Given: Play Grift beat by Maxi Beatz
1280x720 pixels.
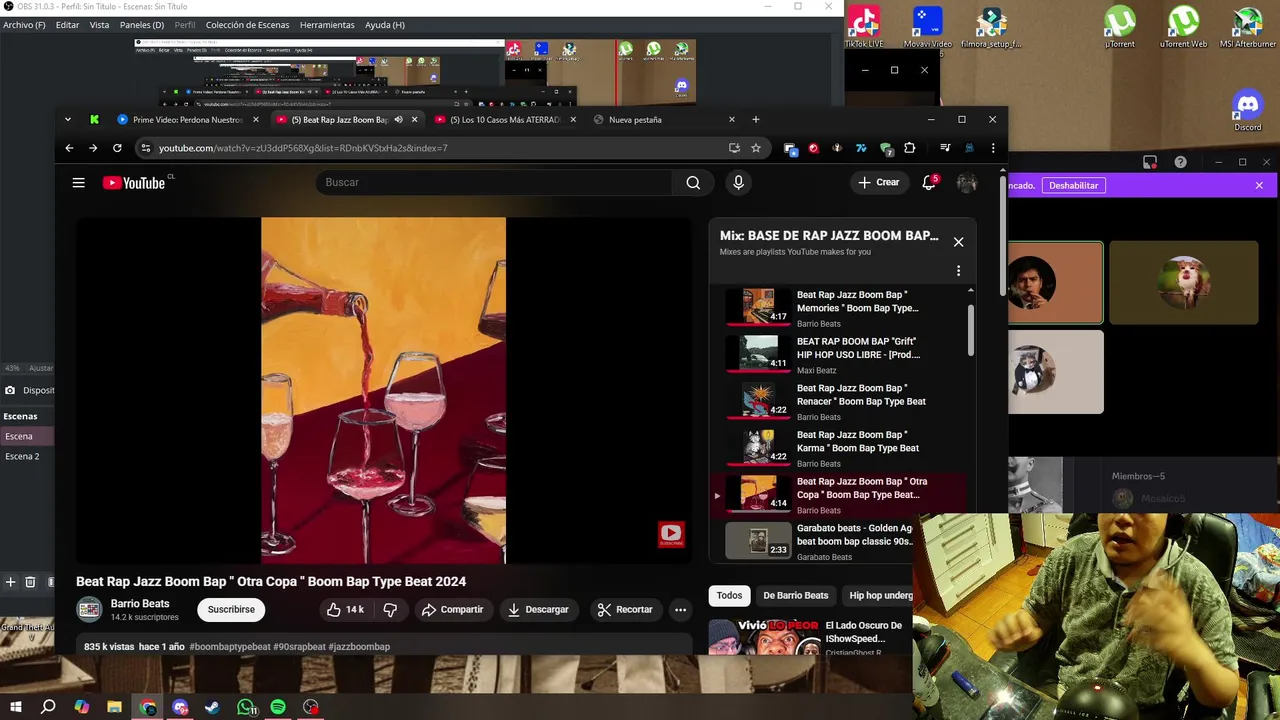Looking at the screenshot, I should [840, 354].
